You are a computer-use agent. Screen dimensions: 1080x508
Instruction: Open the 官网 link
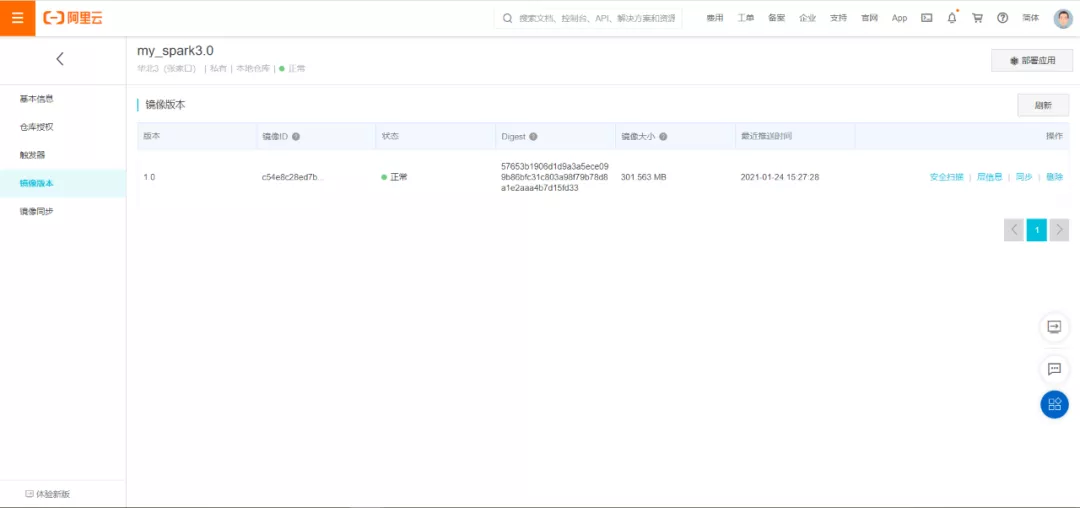tap(869, 19)
